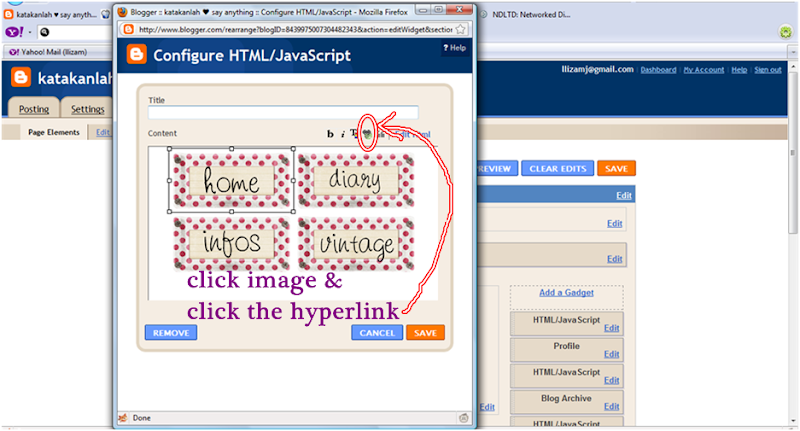
Task: Select the Page Elements sub-tab
Action: tap(54, 132)
